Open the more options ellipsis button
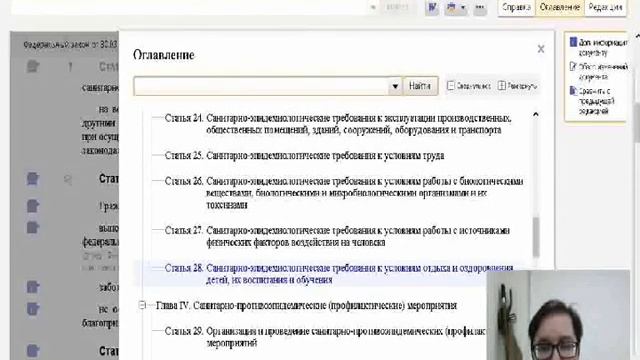 (x=480, y=8)
